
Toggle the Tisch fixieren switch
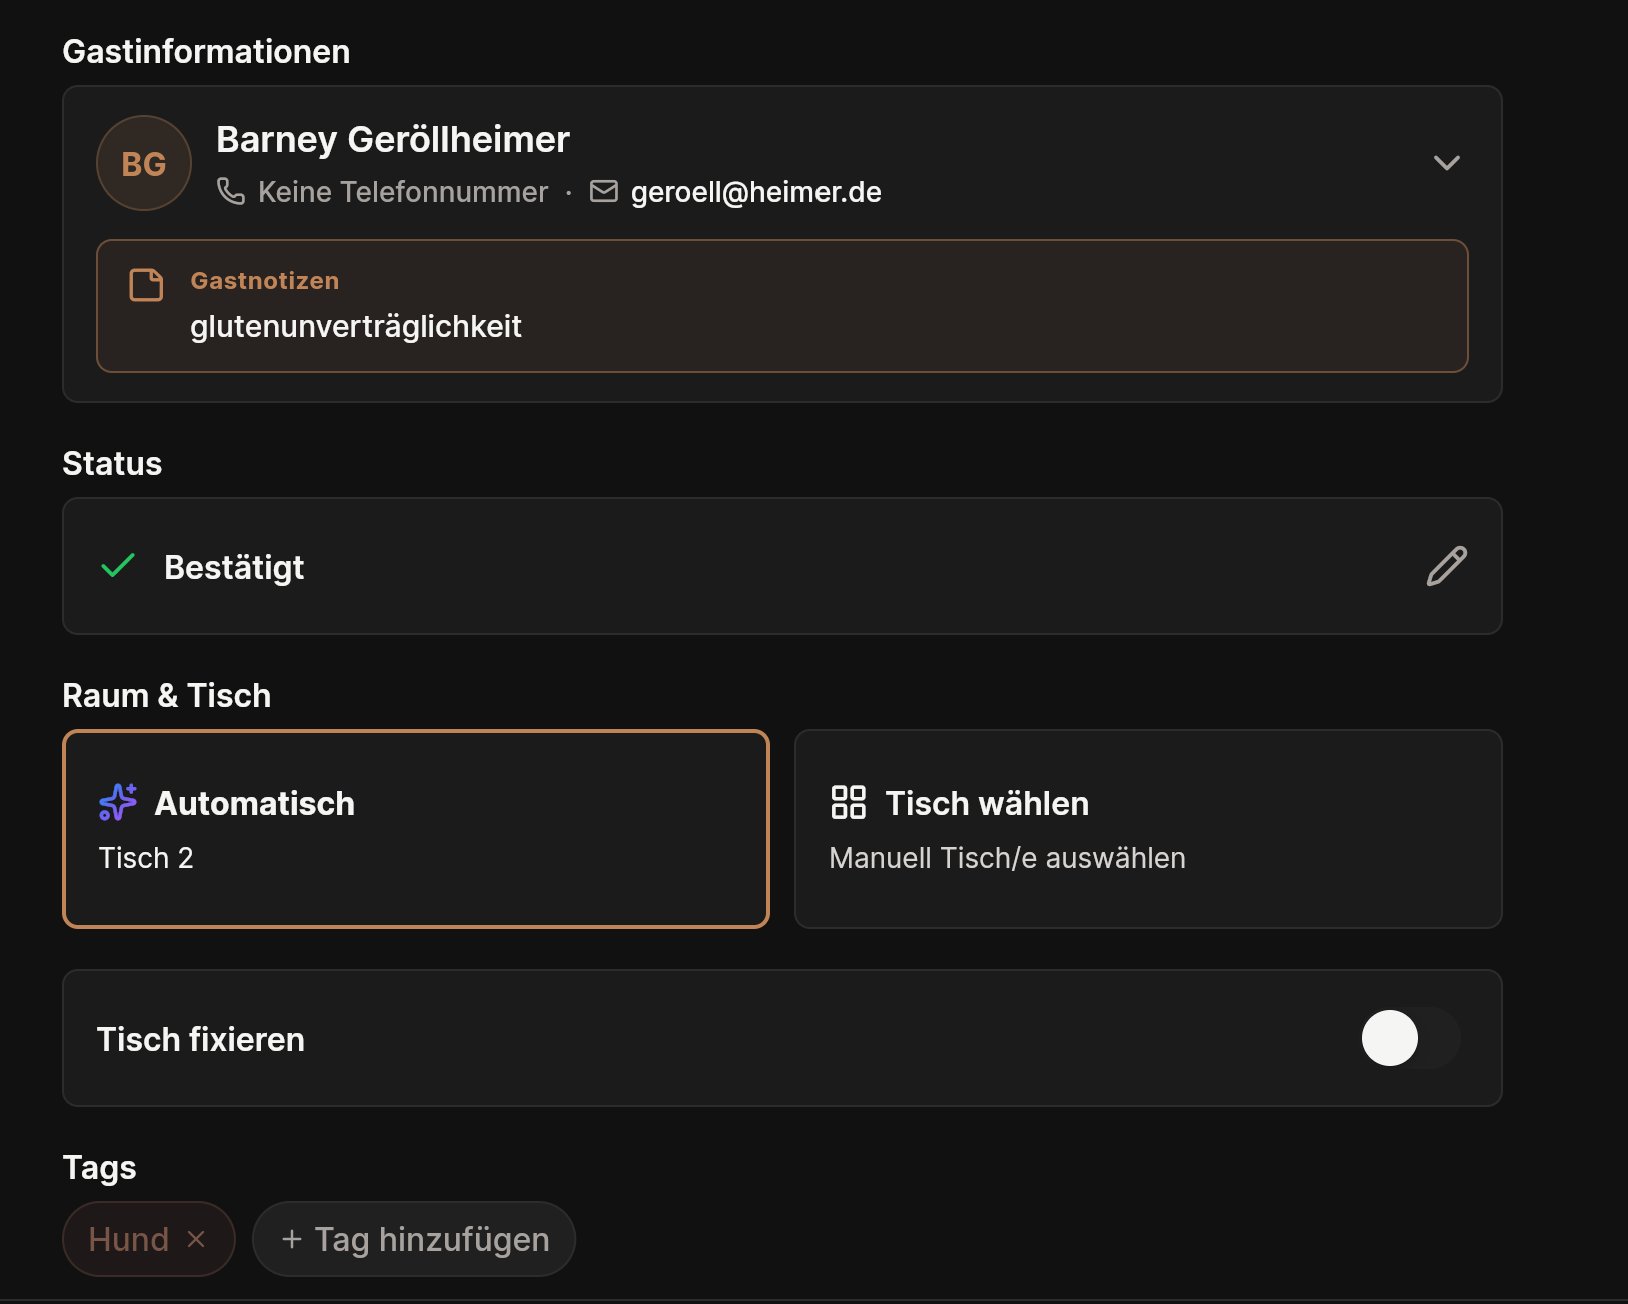pyautogui.click(x=1410, y=1038)
